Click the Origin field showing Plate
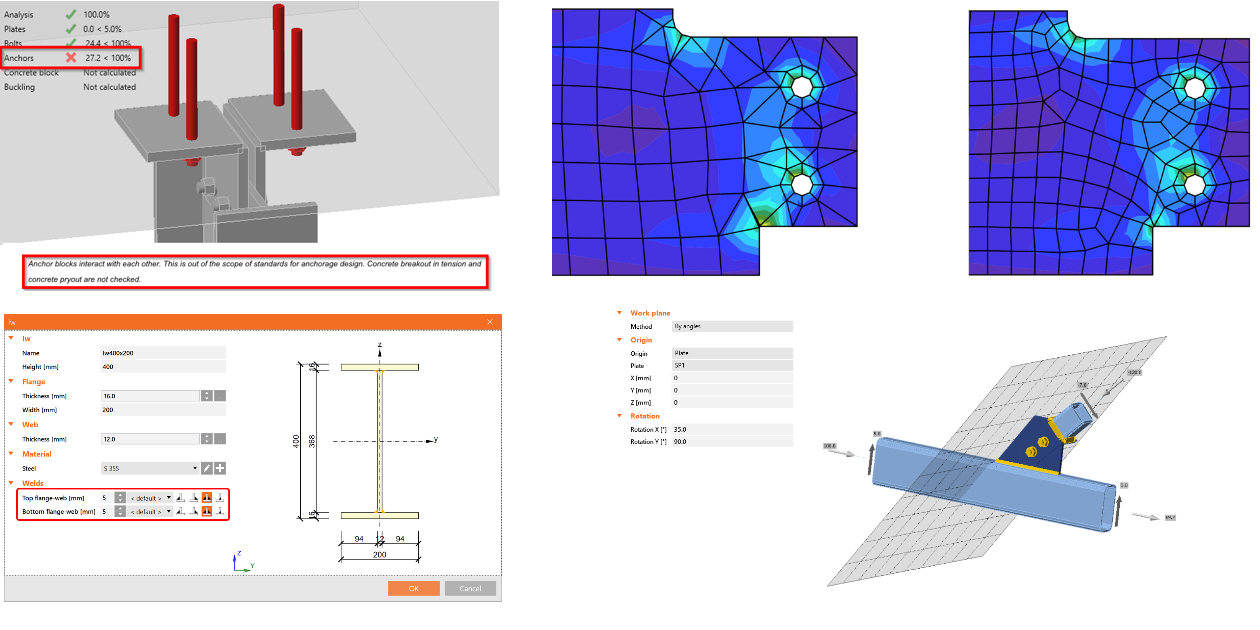The image size is (1260, 630). point(732,353)
